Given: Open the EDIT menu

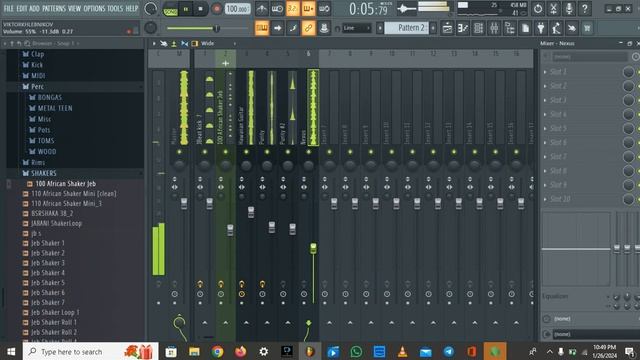Looking at the screenshot, I should tap(22, 9).
